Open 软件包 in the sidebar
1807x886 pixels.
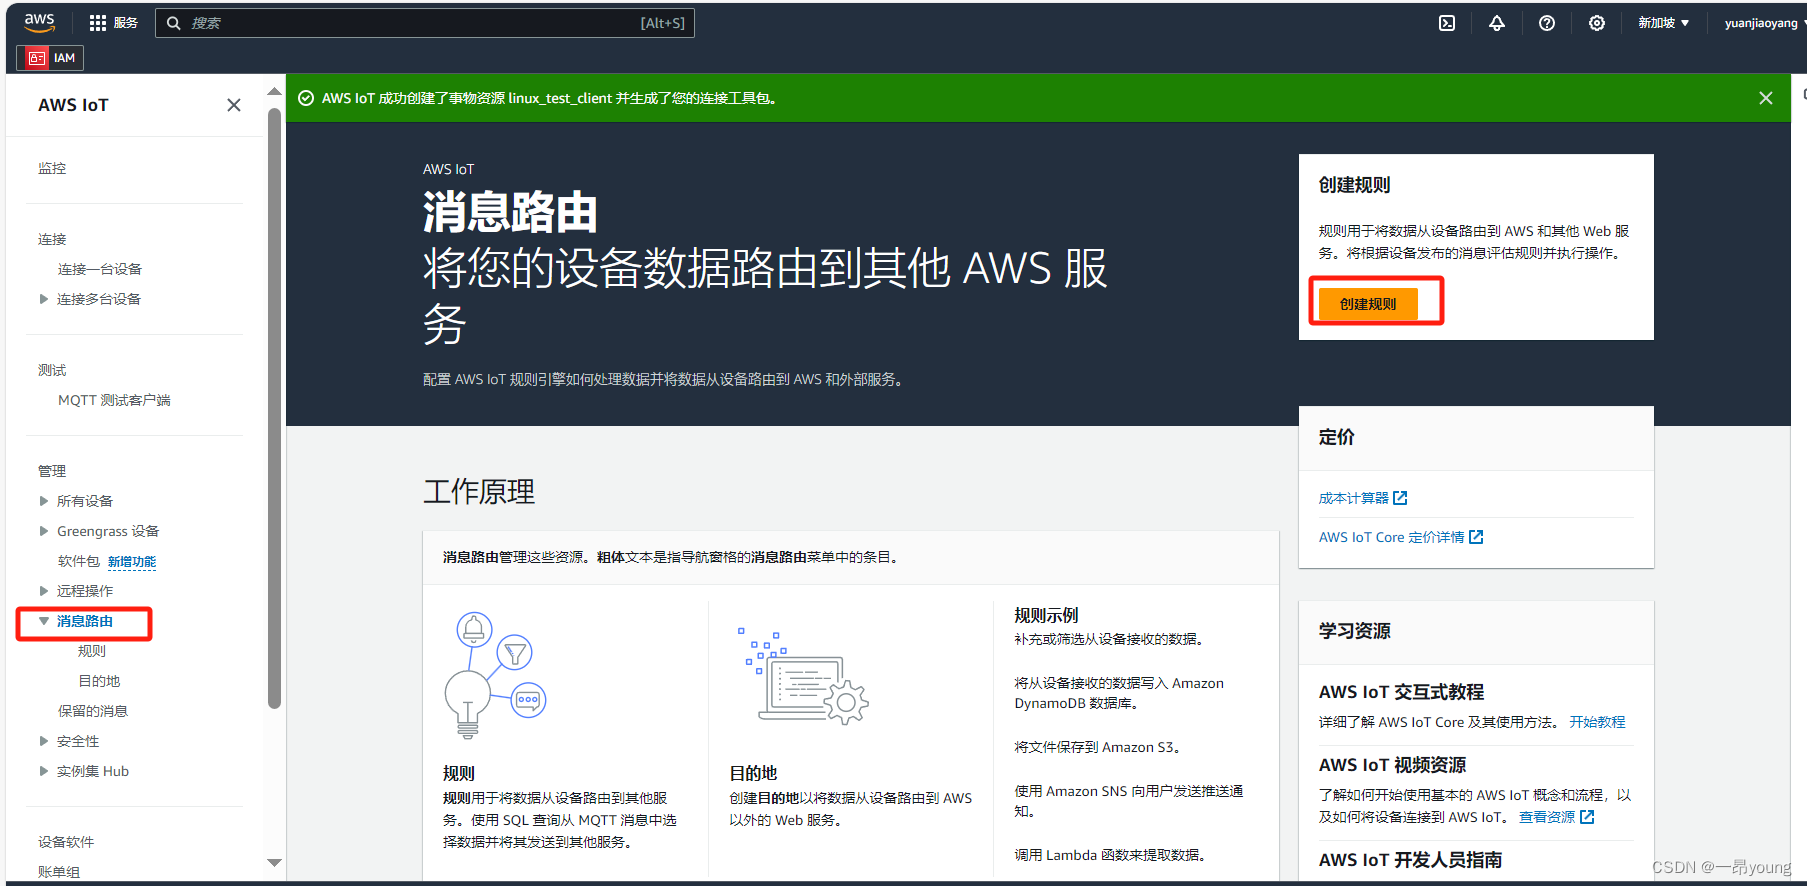[79, 561]
